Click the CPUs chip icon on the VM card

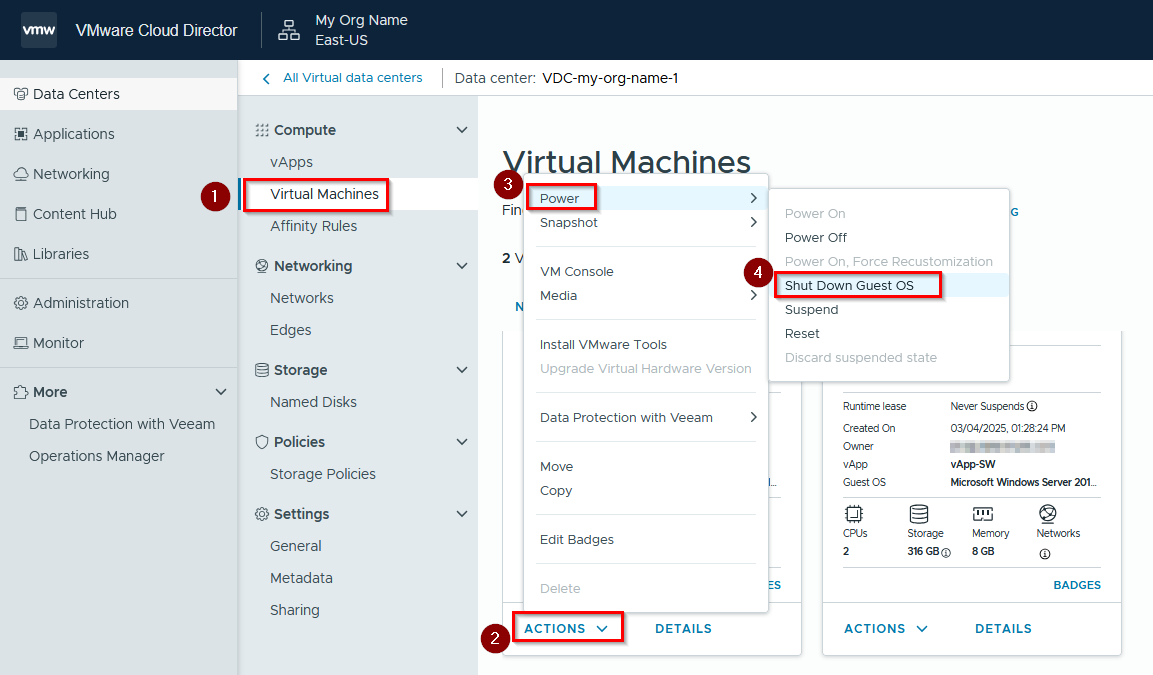854,513
